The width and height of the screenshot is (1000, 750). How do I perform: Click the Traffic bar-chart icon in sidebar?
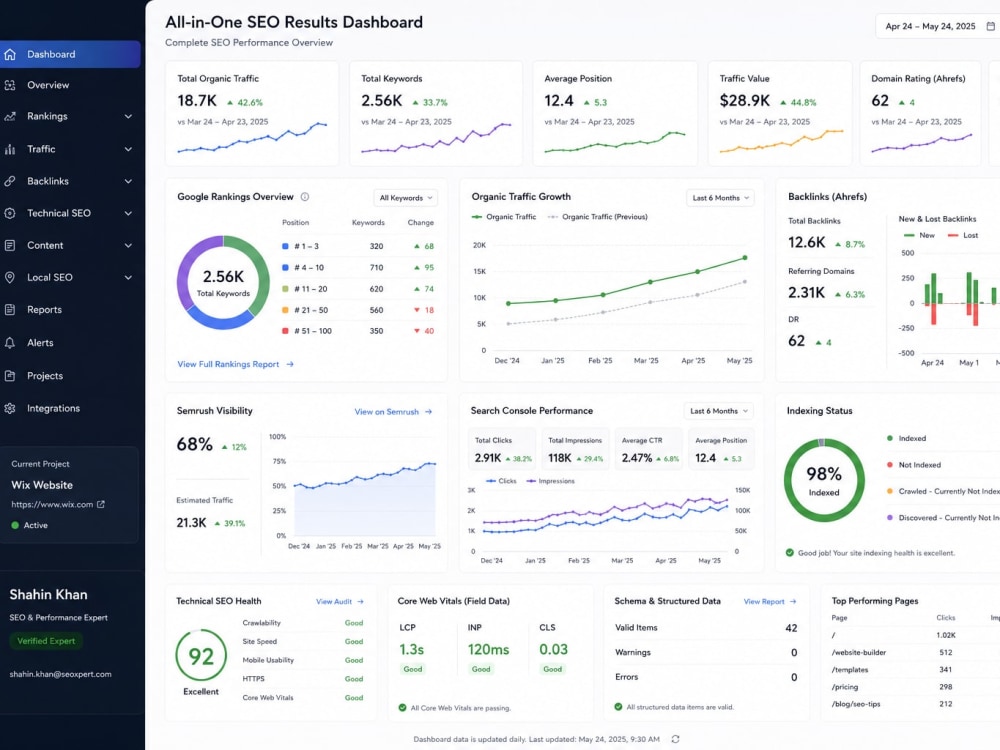tap(10, 149)
